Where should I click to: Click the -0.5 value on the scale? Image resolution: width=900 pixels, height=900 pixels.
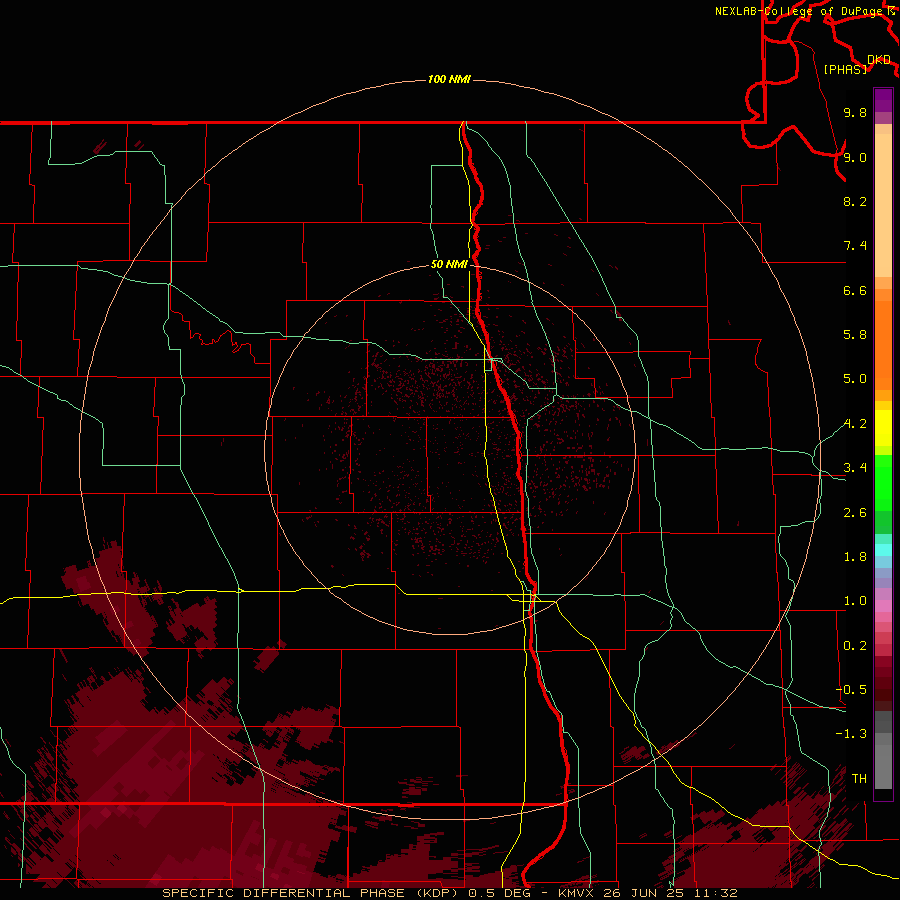[x=851, y=690]
